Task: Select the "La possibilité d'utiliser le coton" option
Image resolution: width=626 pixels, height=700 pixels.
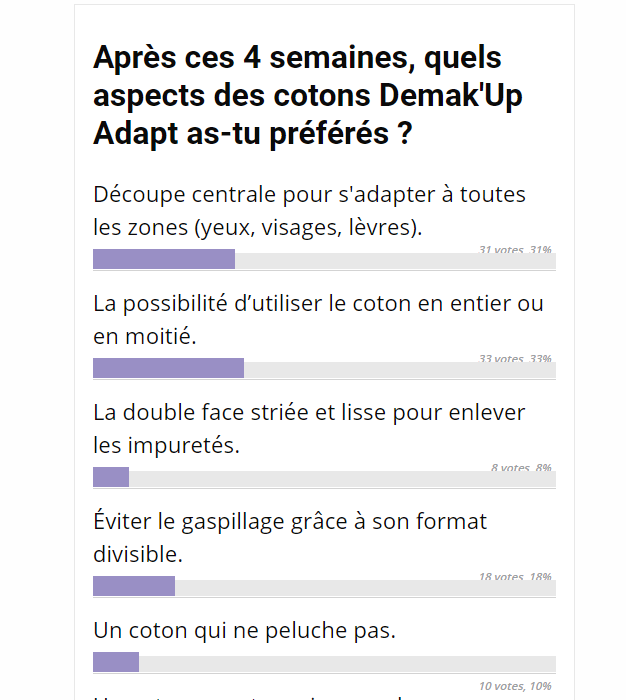Action: click(318, 319)
